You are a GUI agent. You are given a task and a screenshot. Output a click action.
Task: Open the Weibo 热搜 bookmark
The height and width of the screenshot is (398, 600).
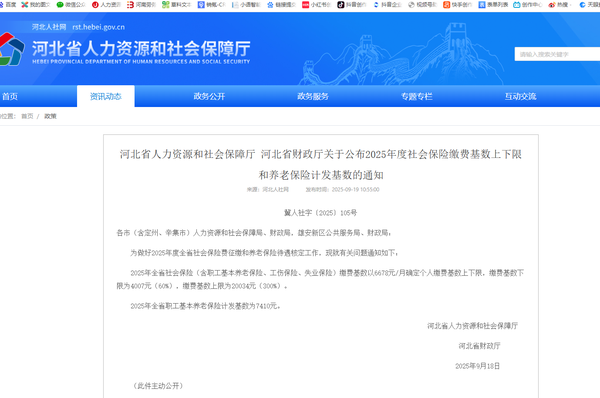tap(560, 5)
